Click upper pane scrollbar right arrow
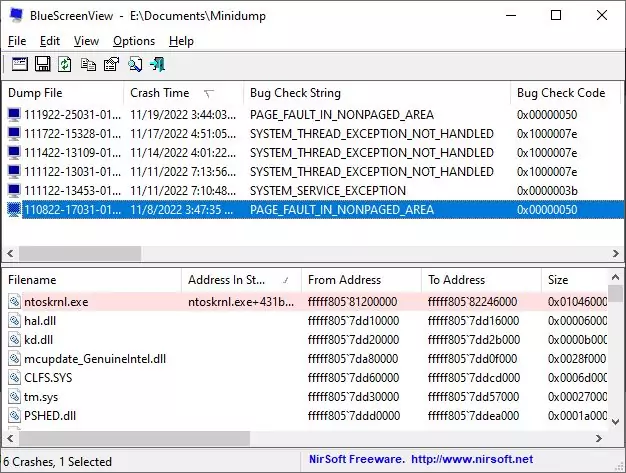The height and width of the screenshot is (473, 626). click(616, 253)
